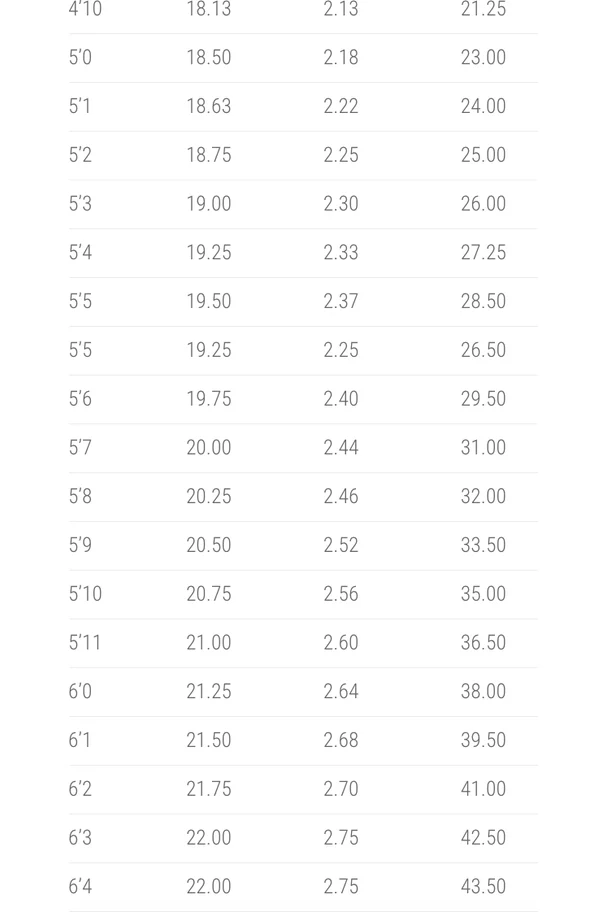Click the 25.00 value
The width and height of the screenshot is (608, 912).
coord(483,155)
